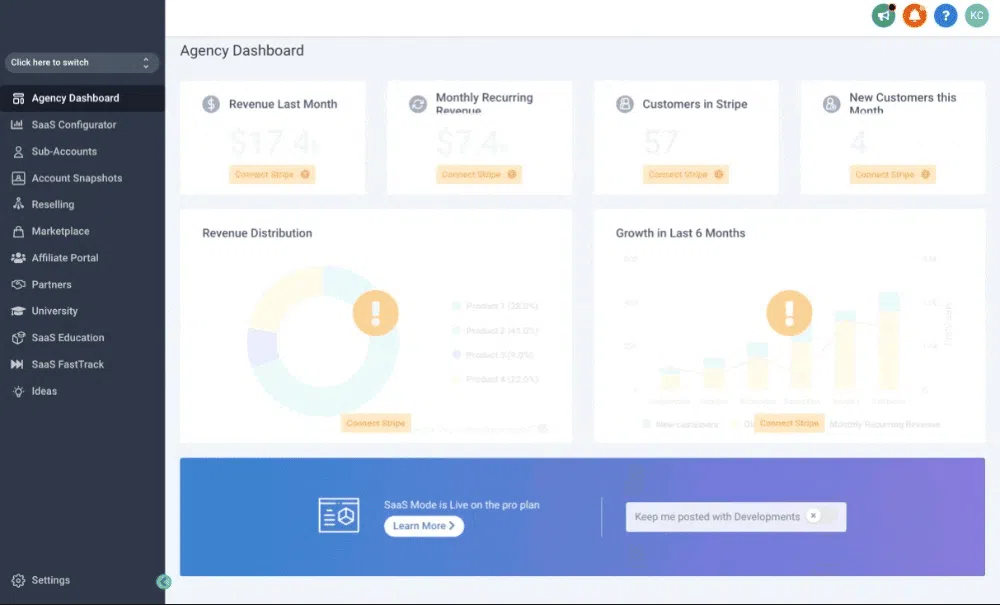Open the orange notifications bell
Viewport: 1000px width, 605px height.
click(914, 15)
